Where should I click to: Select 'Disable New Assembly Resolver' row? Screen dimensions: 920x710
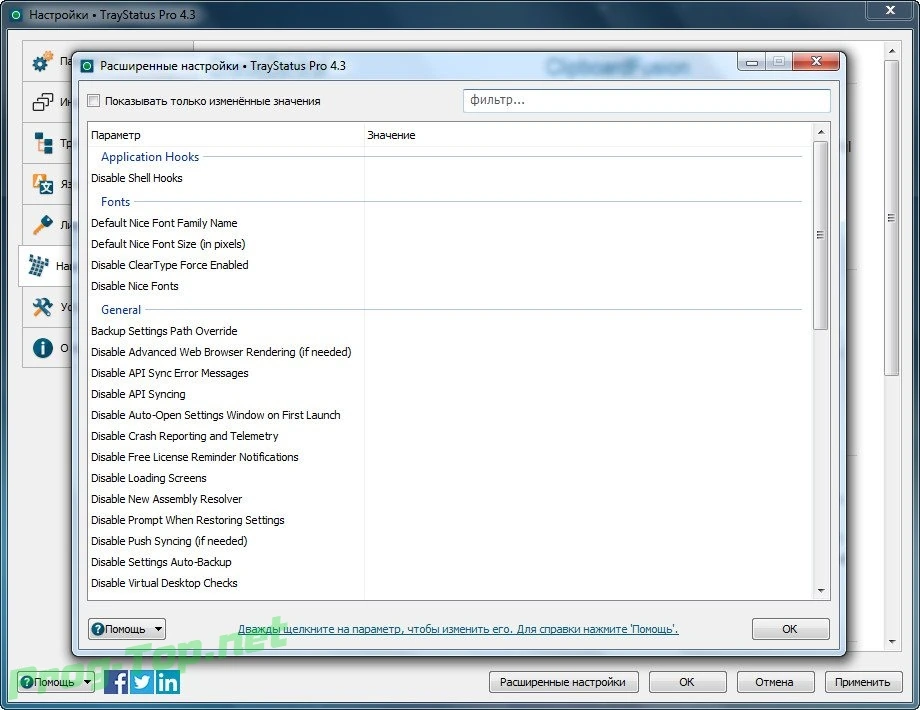[449, 499]
